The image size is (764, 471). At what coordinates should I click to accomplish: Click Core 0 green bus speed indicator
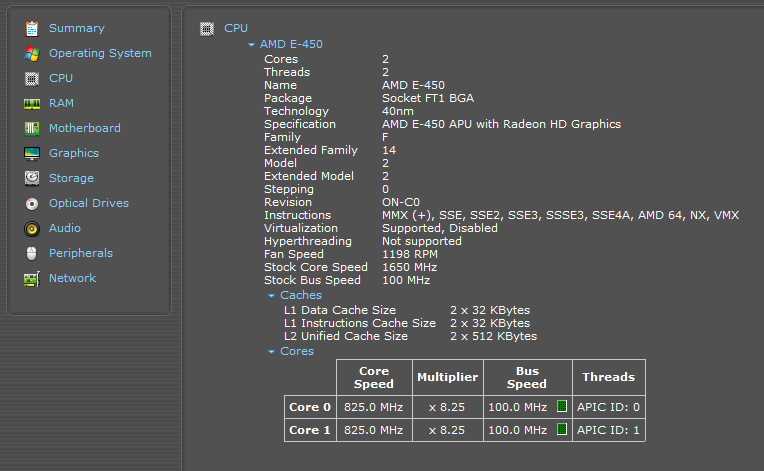click(x=562, y=406)
